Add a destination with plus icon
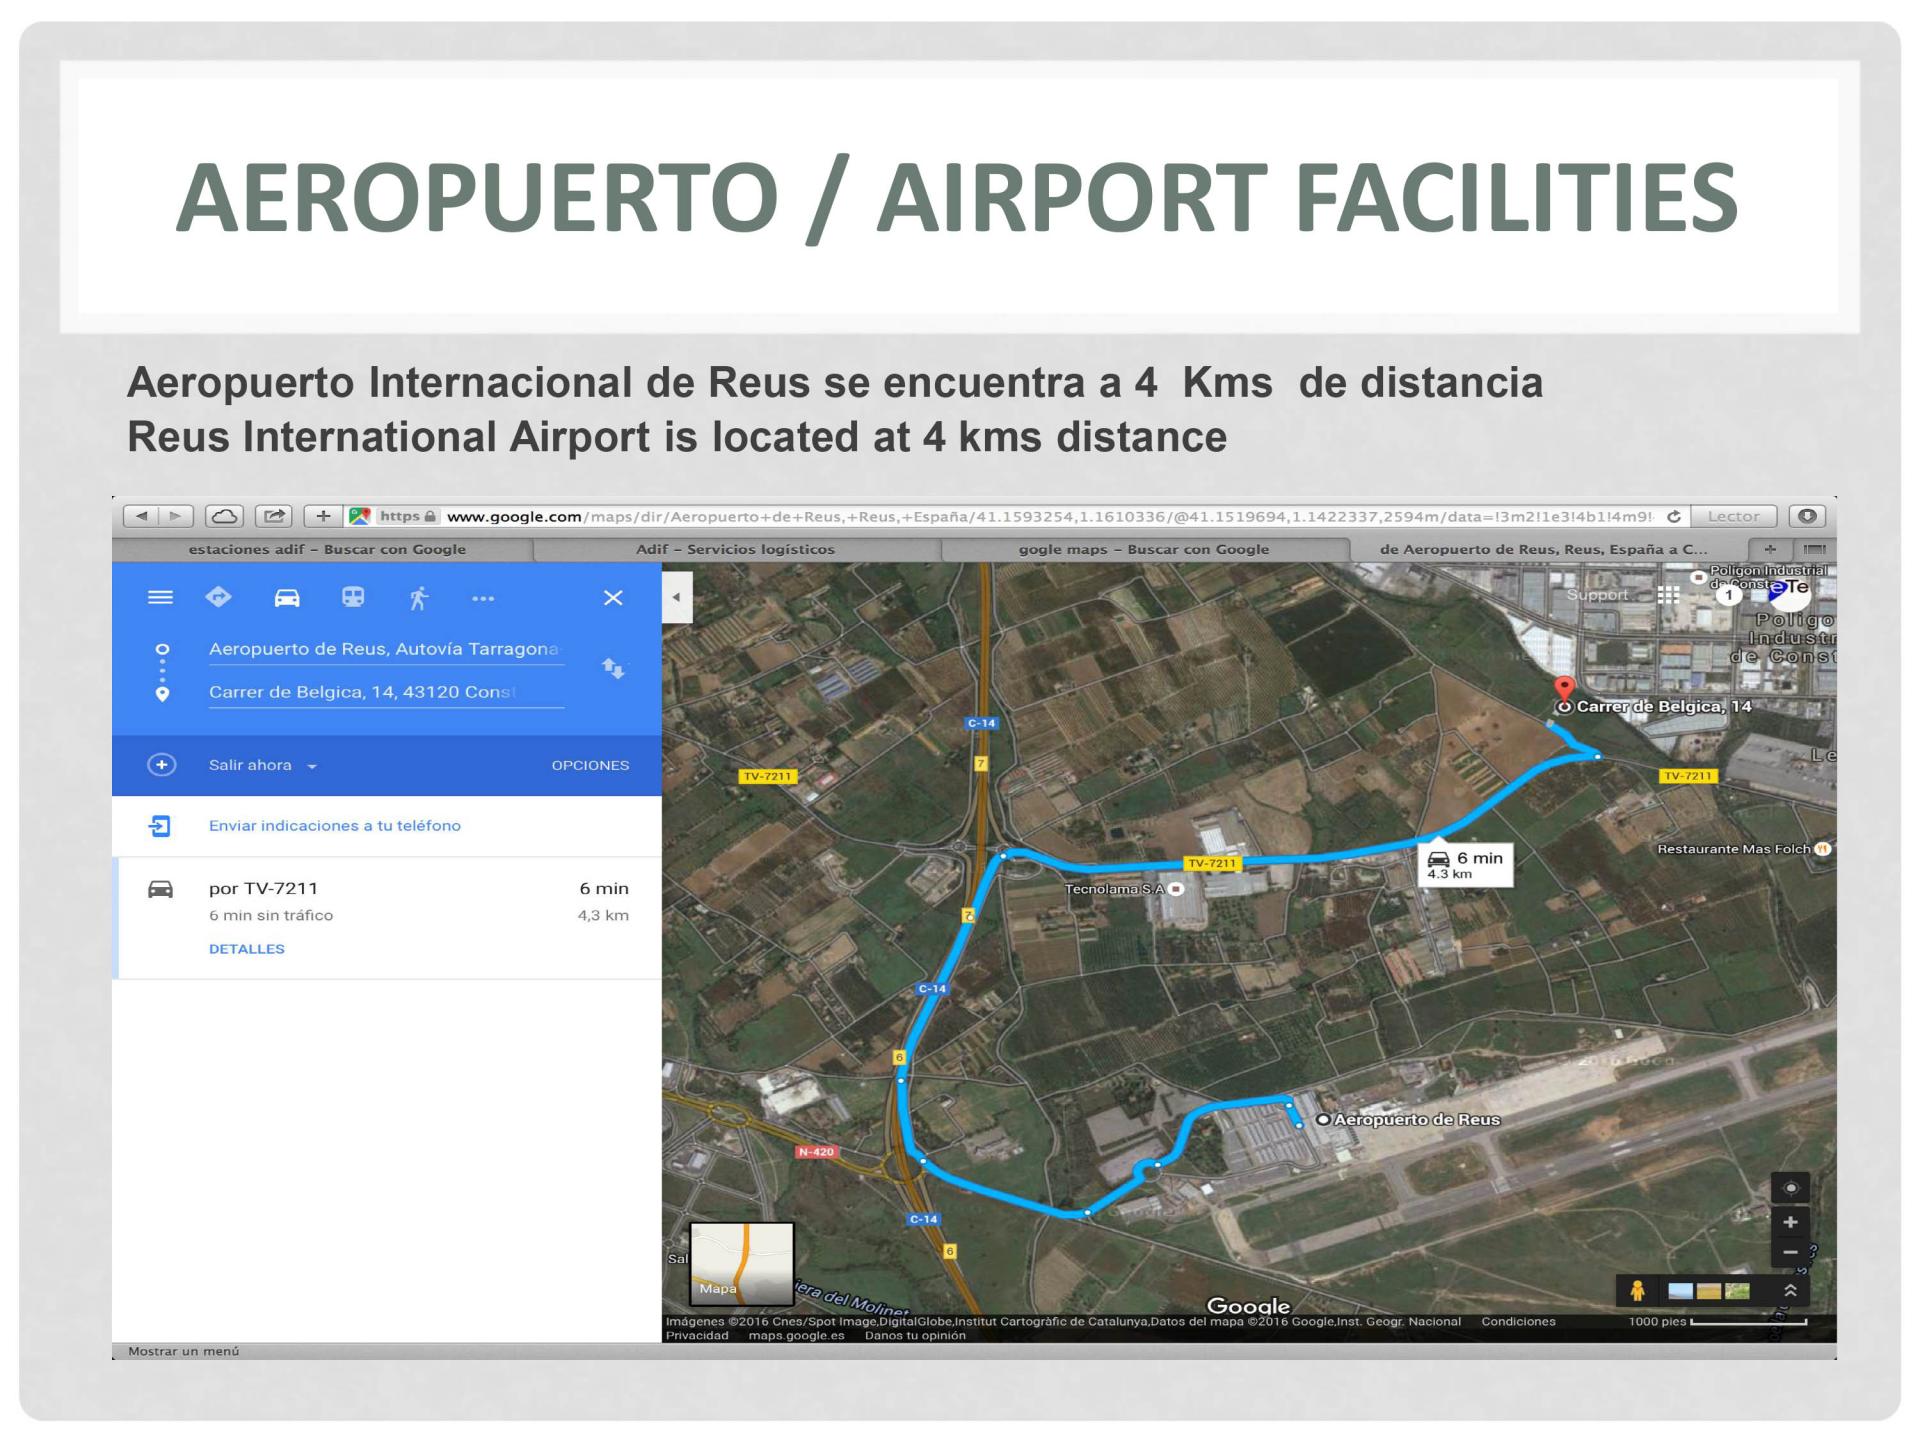The image size is (1920, 1440). pyautogui.click(x=161, y=765)
